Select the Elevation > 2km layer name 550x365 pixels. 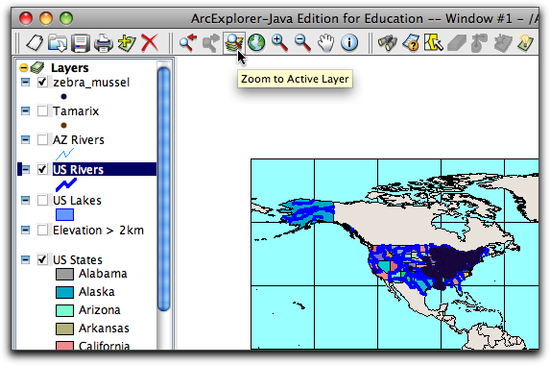tap(98, 230)
